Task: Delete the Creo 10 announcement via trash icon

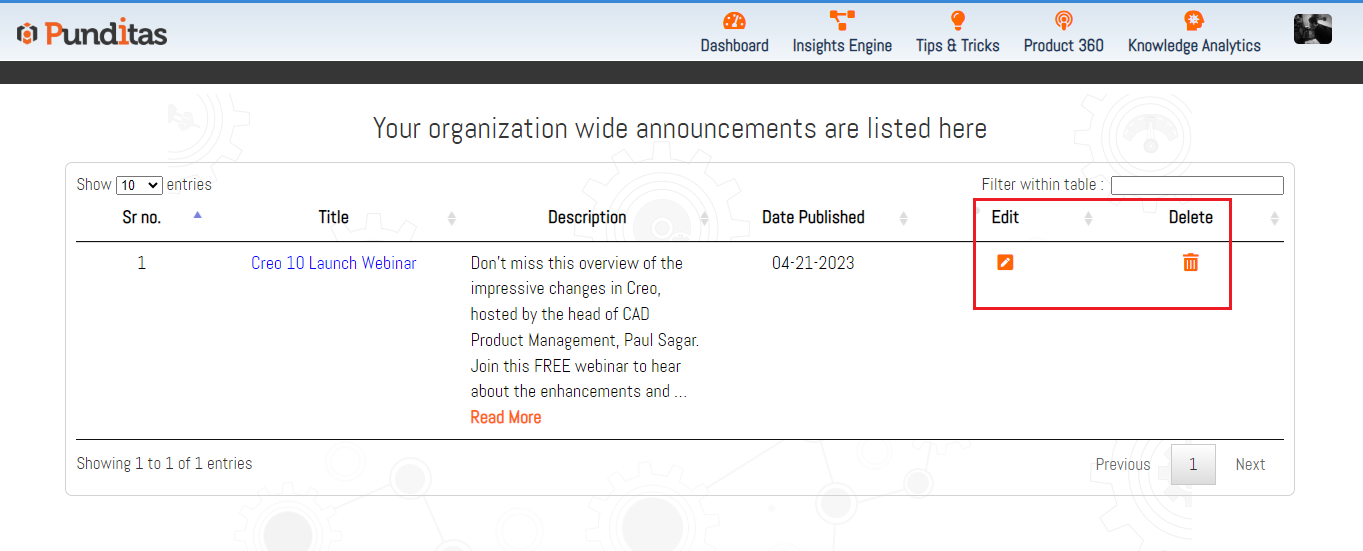Action: [1190, 262]
